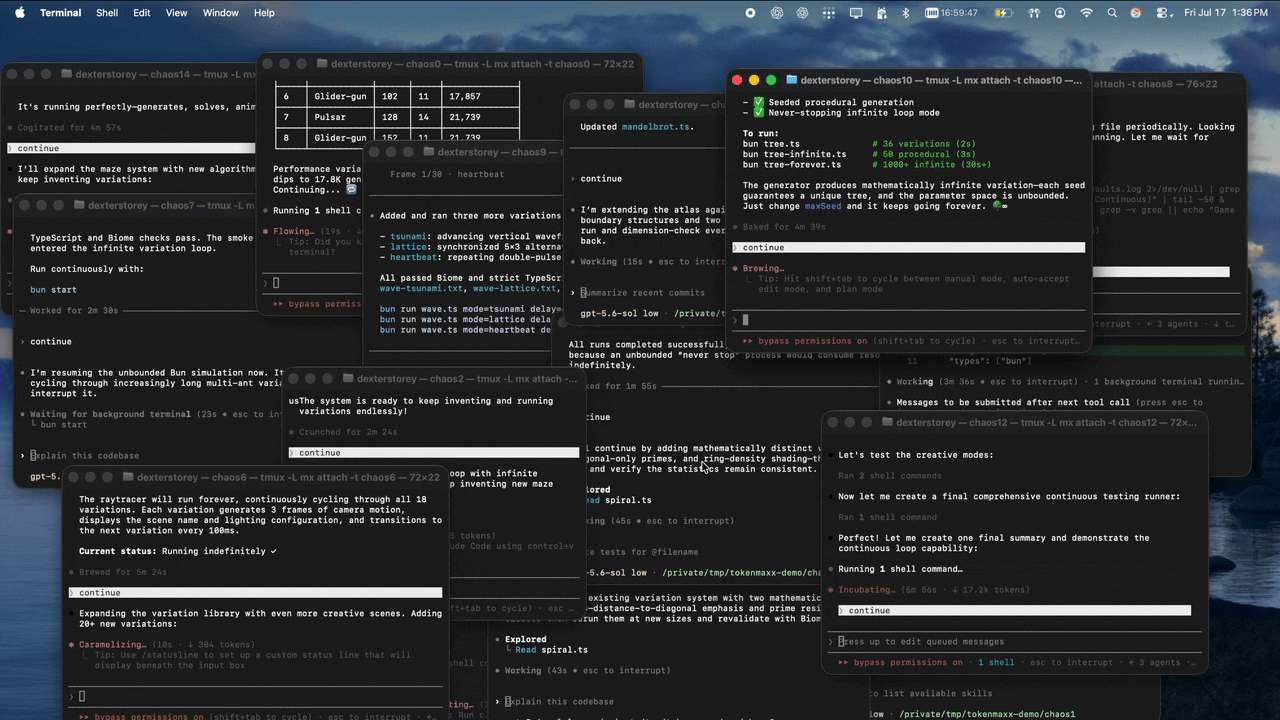Click '17,857' cell in chaos0 table
This screenshot has width=1280, height=720.
click(x=466, y=96)
